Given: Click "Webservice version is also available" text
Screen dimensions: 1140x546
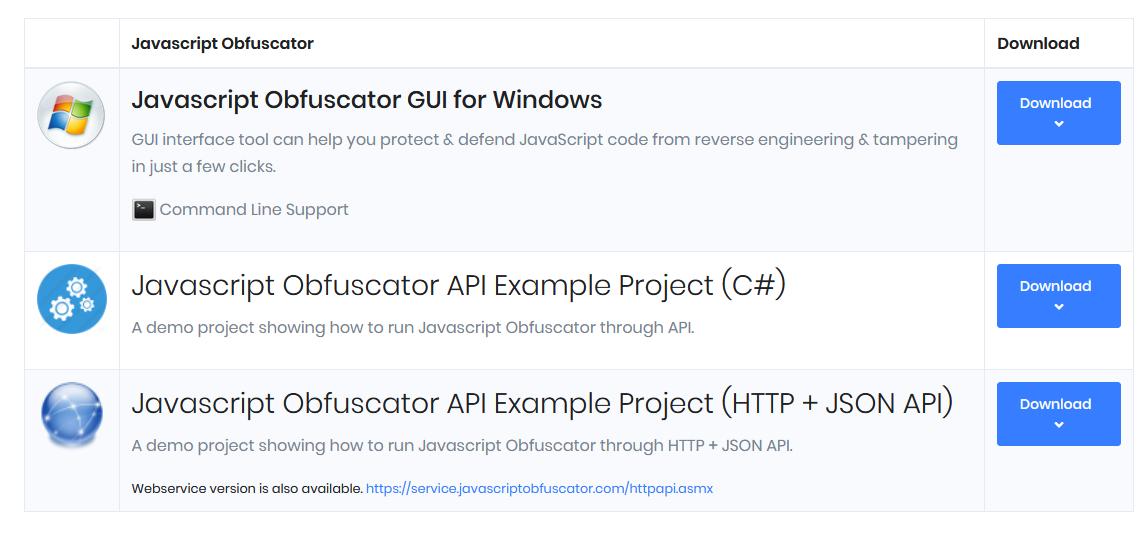Looking at the screenshot, I should pyautogui.click(x=247, y=489).
